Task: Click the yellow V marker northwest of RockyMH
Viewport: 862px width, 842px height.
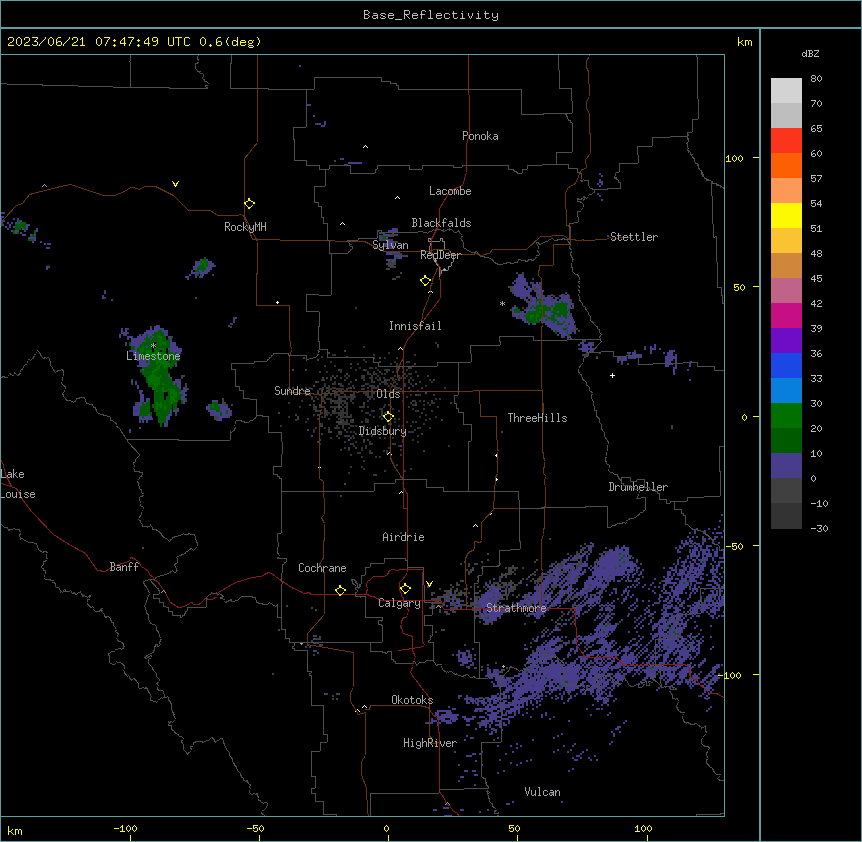Action: tap(175, 184)
